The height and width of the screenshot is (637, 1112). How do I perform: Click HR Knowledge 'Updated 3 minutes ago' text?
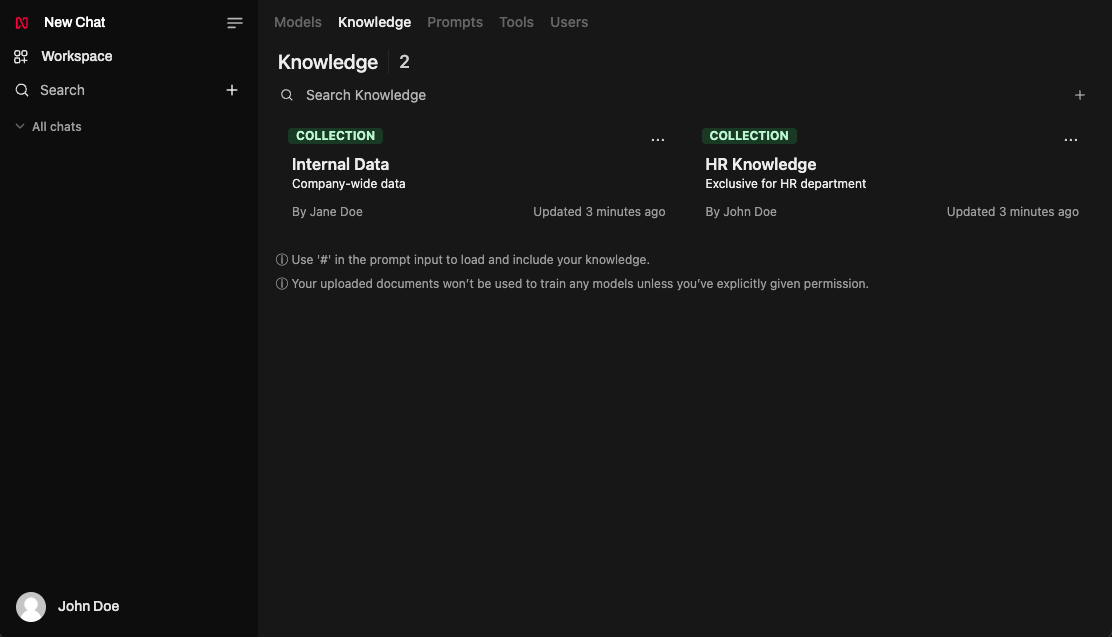1013,211
